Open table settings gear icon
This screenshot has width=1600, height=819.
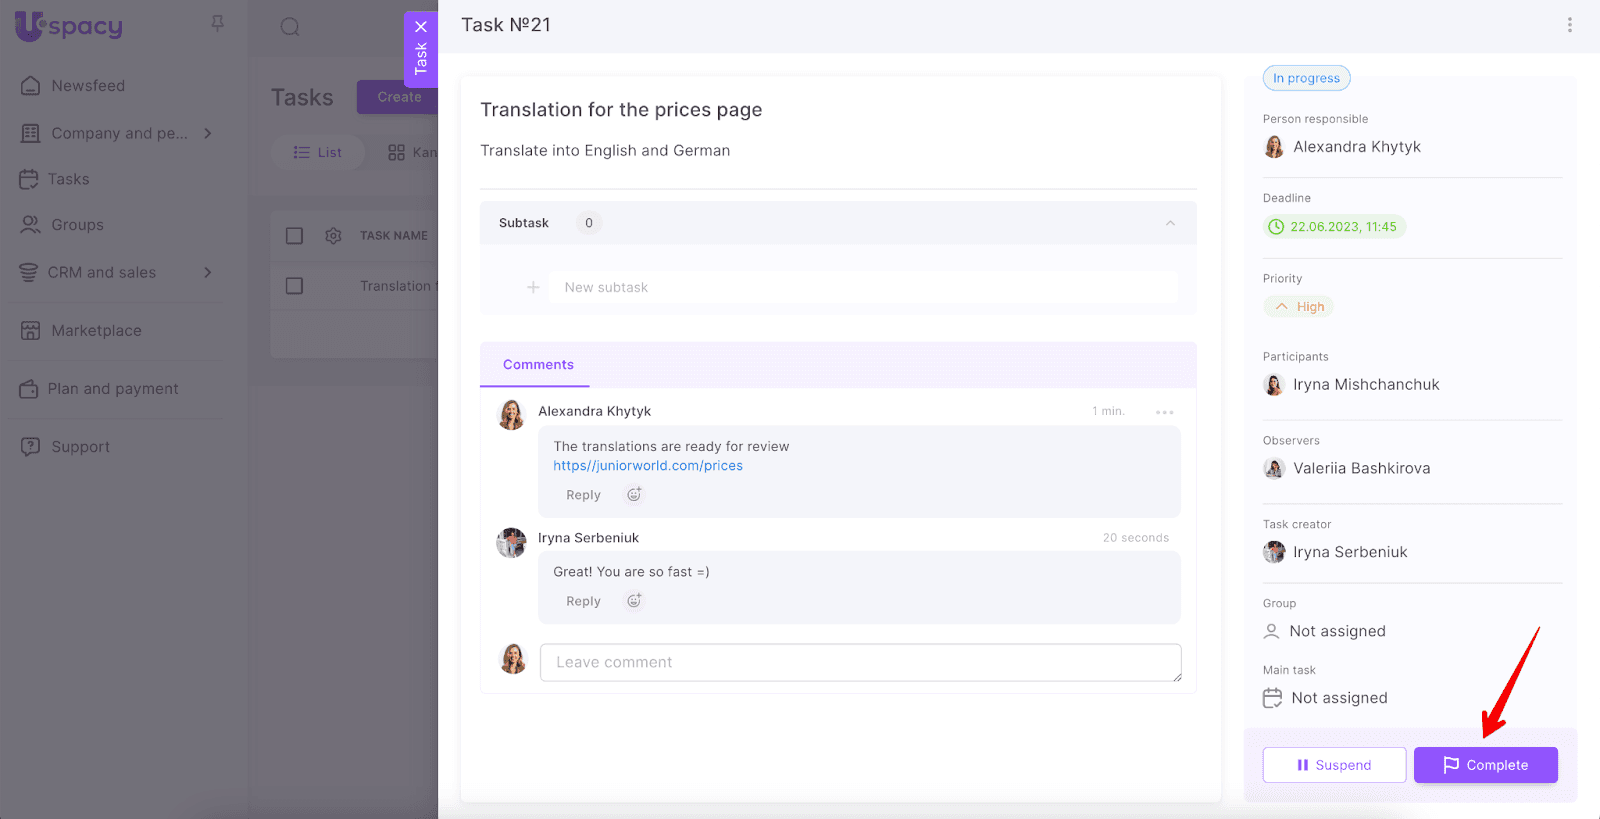click(x=333, y=236)
